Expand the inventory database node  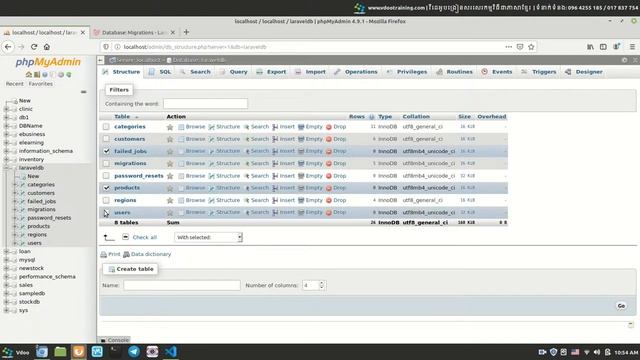click(x=6, y=159)
